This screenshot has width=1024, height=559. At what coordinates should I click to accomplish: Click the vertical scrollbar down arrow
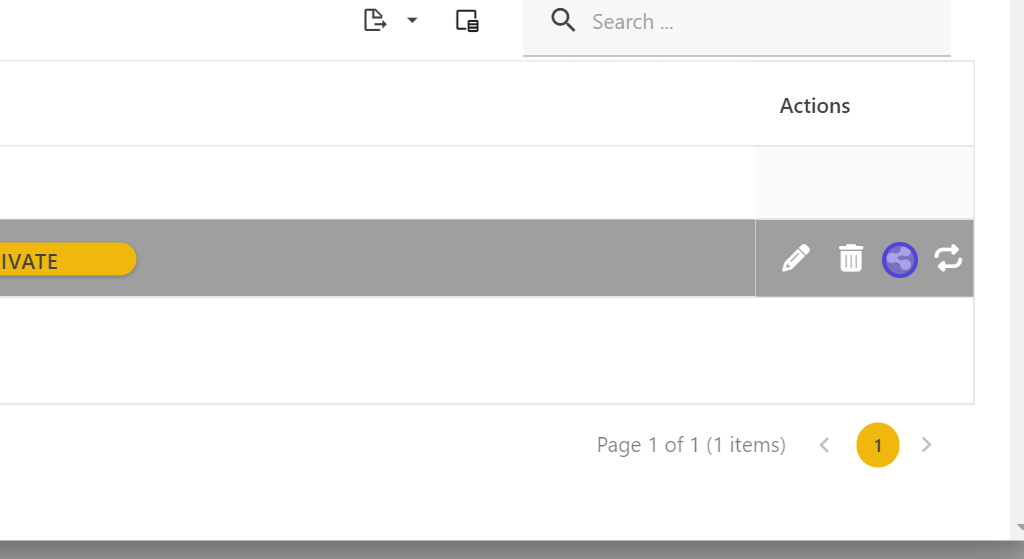click(x=1018, y=529)
